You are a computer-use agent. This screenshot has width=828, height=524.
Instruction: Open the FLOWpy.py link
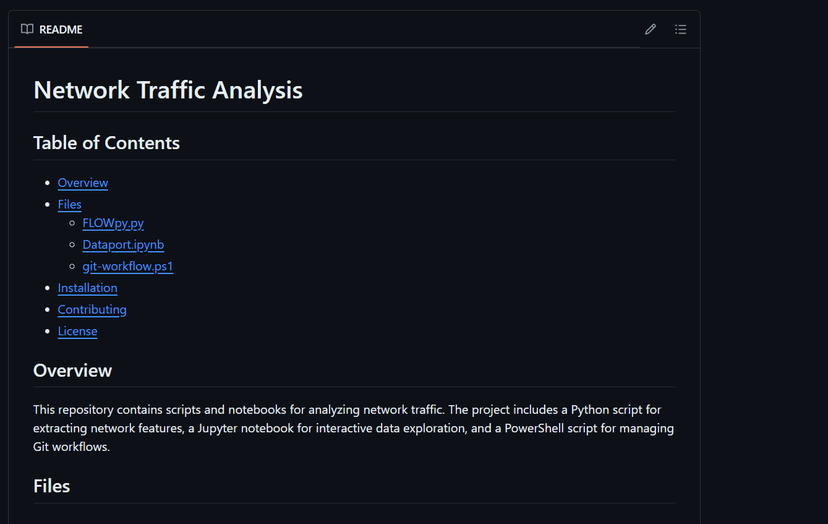point(113,223)
